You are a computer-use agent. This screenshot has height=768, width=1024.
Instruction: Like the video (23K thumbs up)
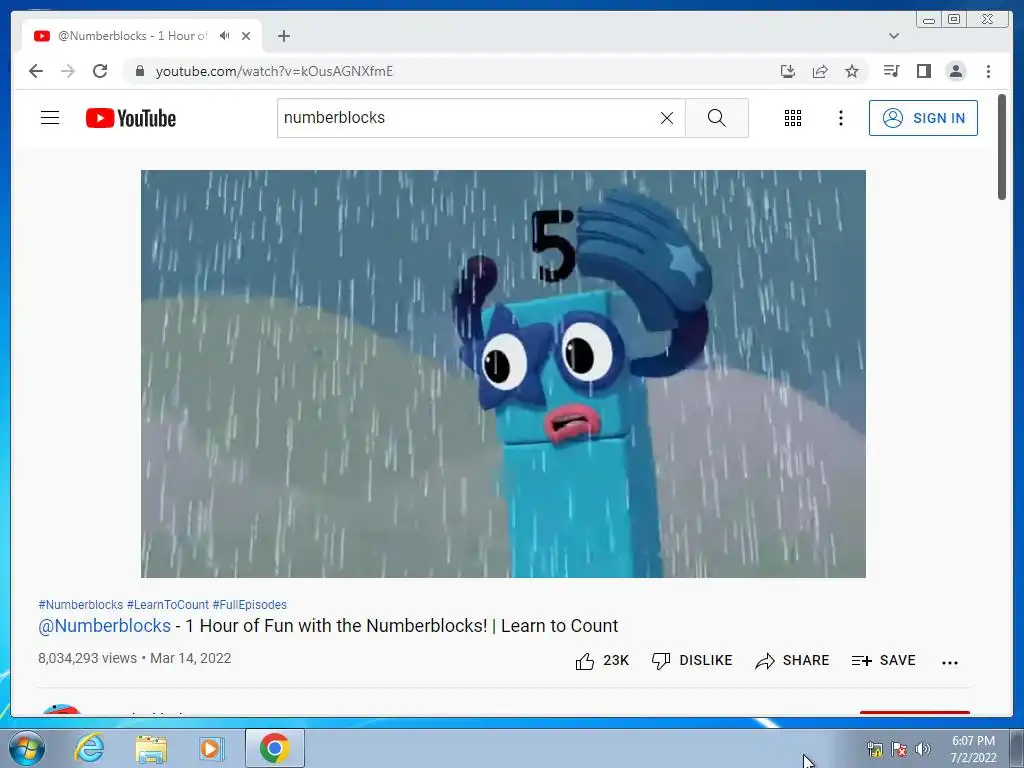pyautogui.click(x=601, y=661)
